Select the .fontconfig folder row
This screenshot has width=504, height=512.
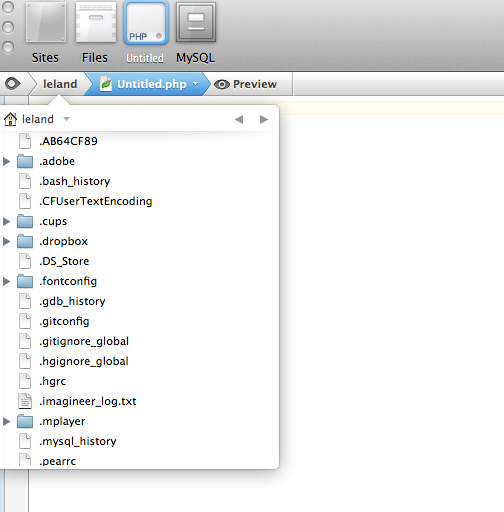tap(139, 281)
